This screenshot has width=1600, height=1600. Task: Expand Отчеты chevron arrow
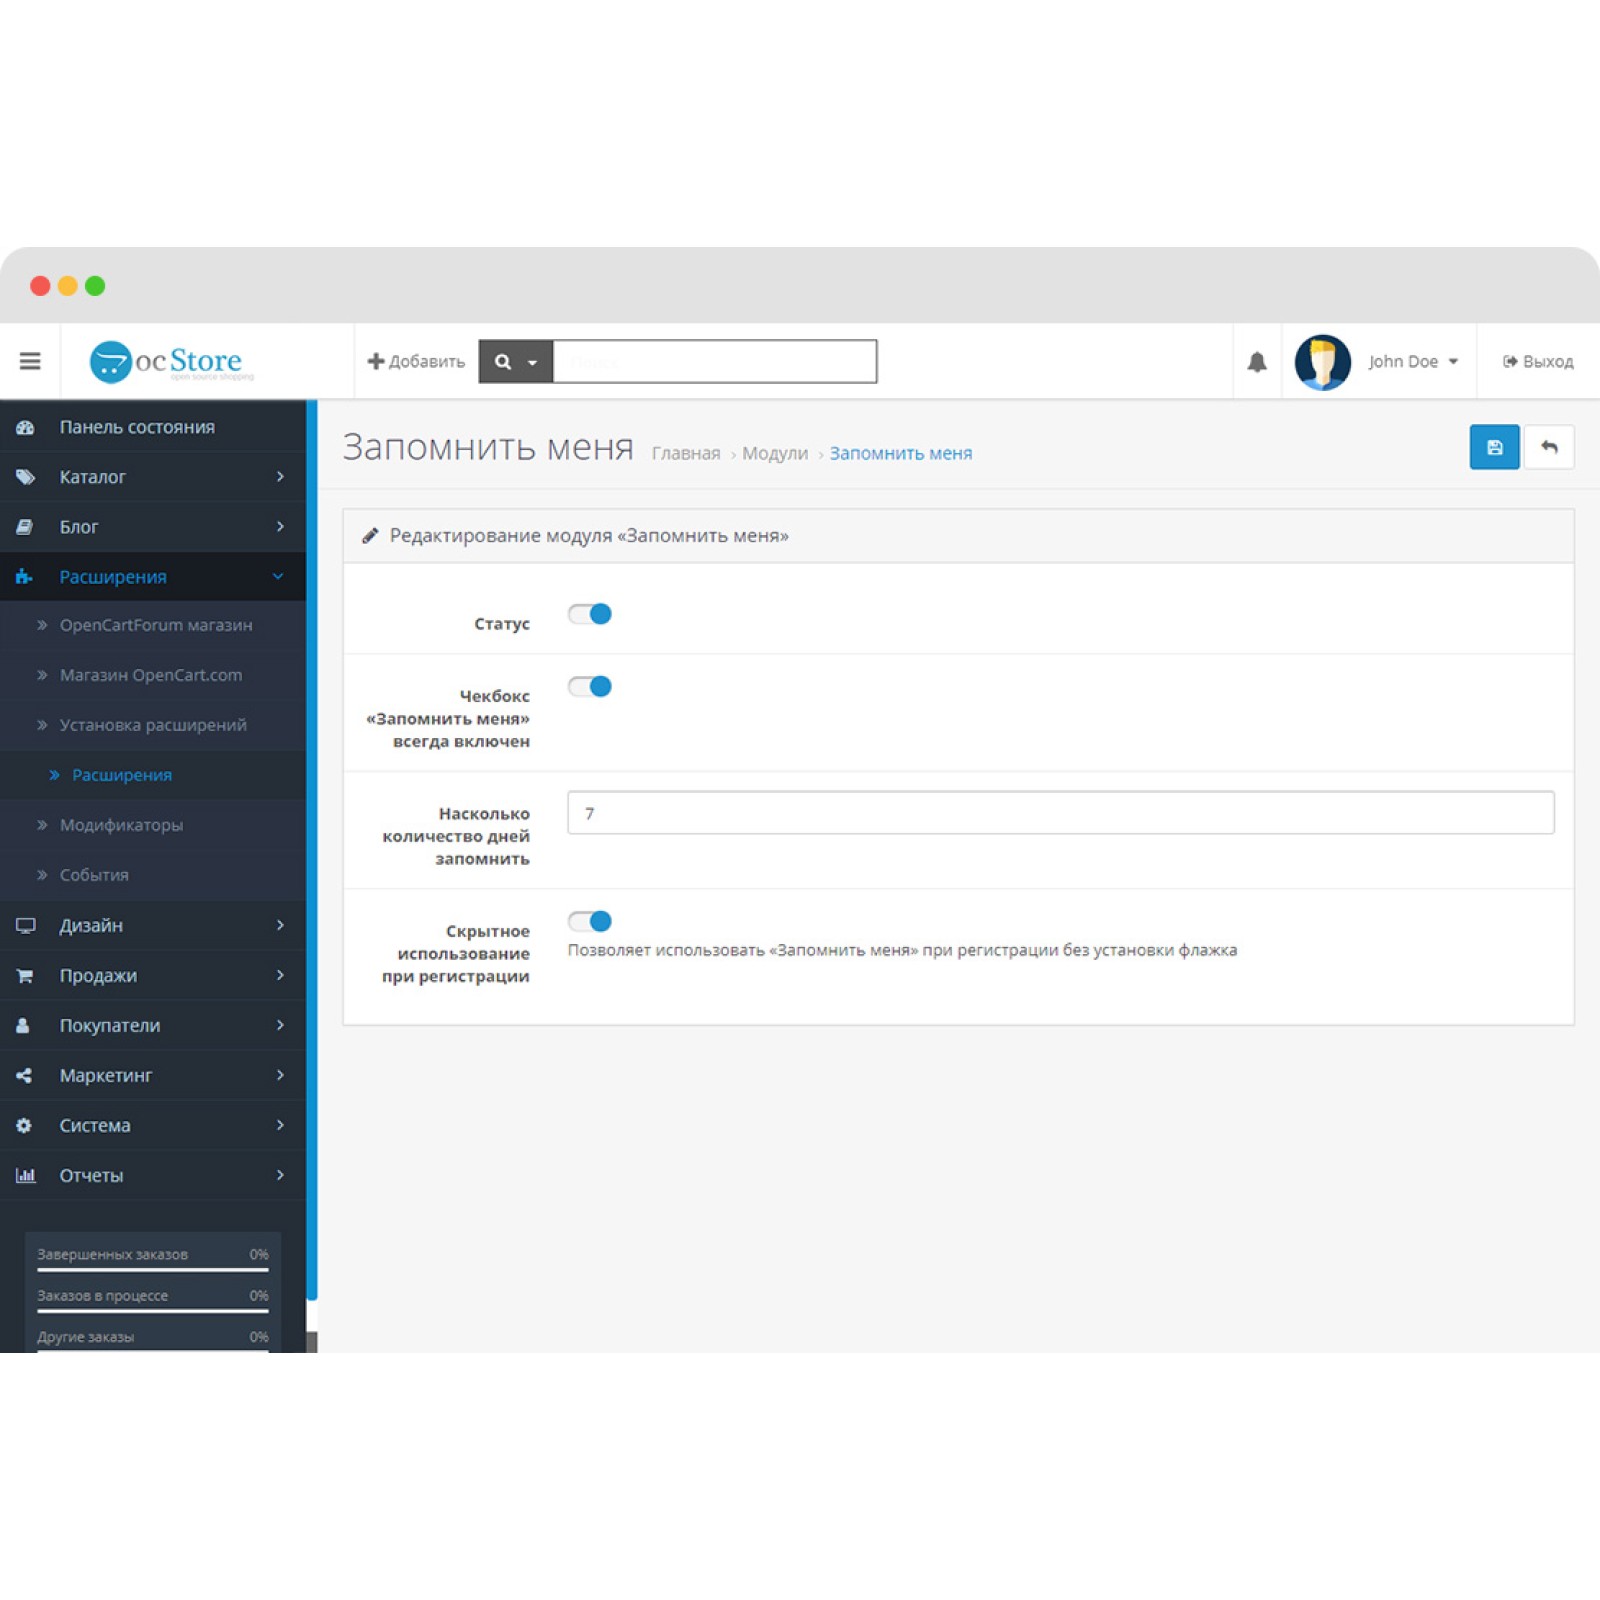280,1176
